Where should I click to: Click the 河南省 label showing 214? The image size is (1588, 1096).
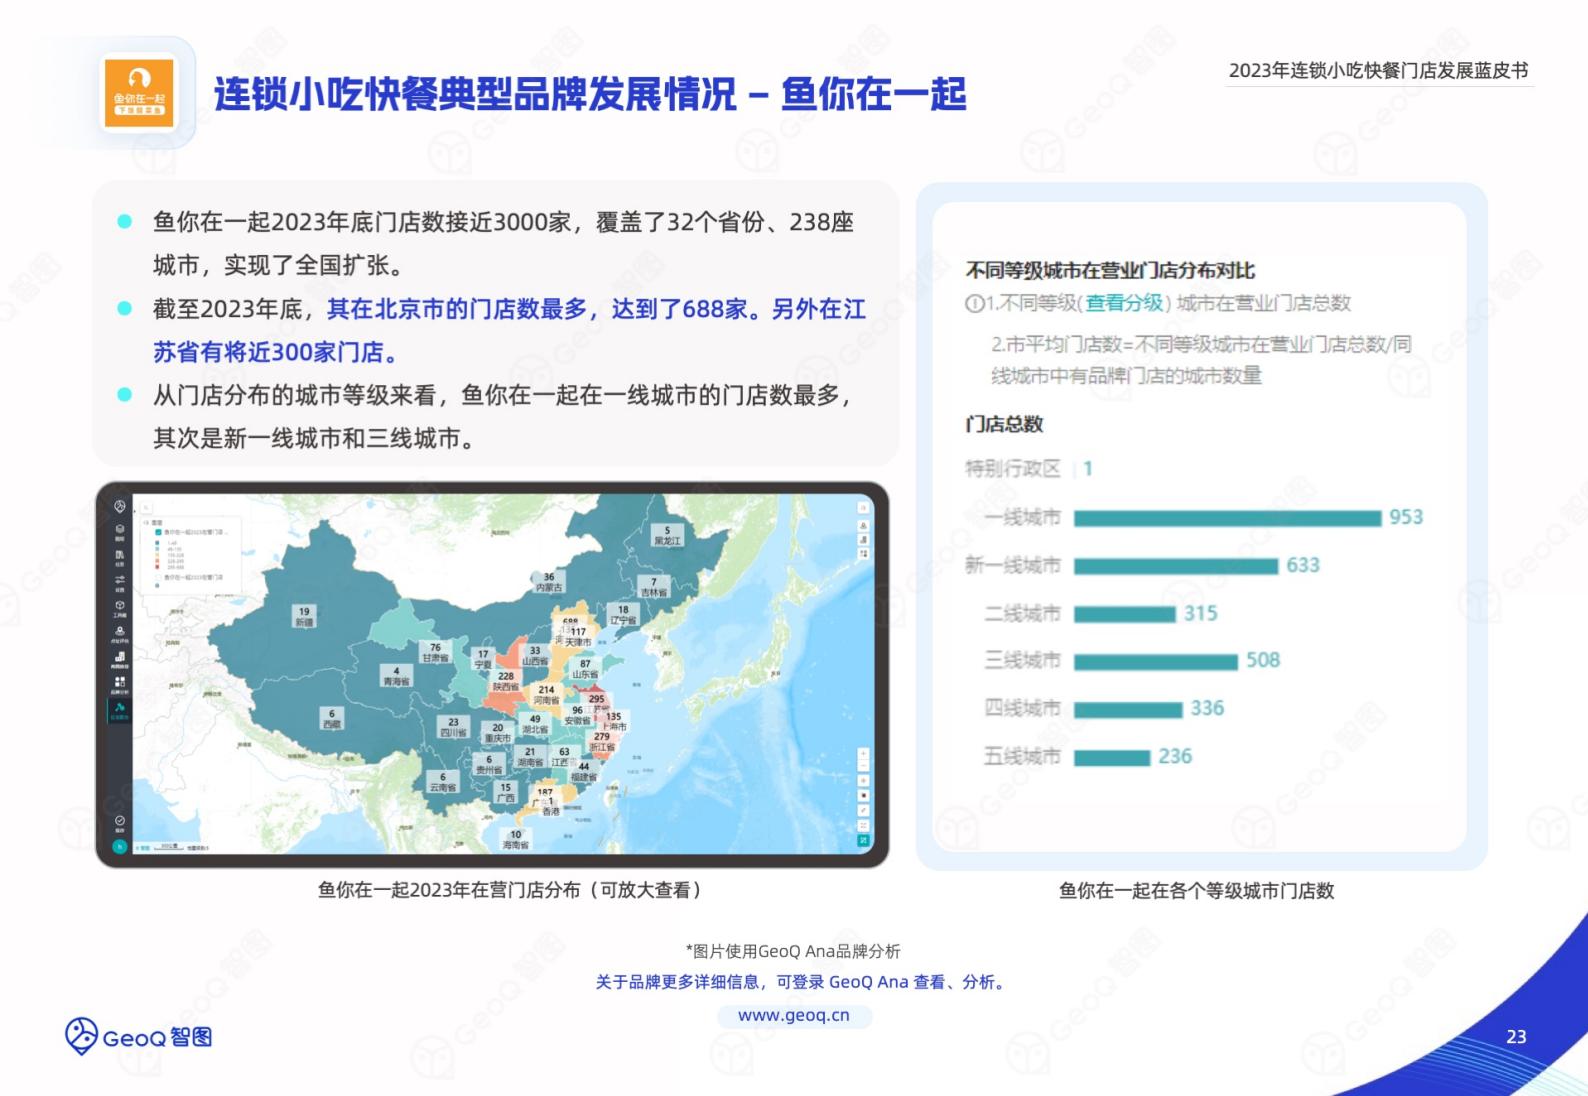tap(546, 695)
